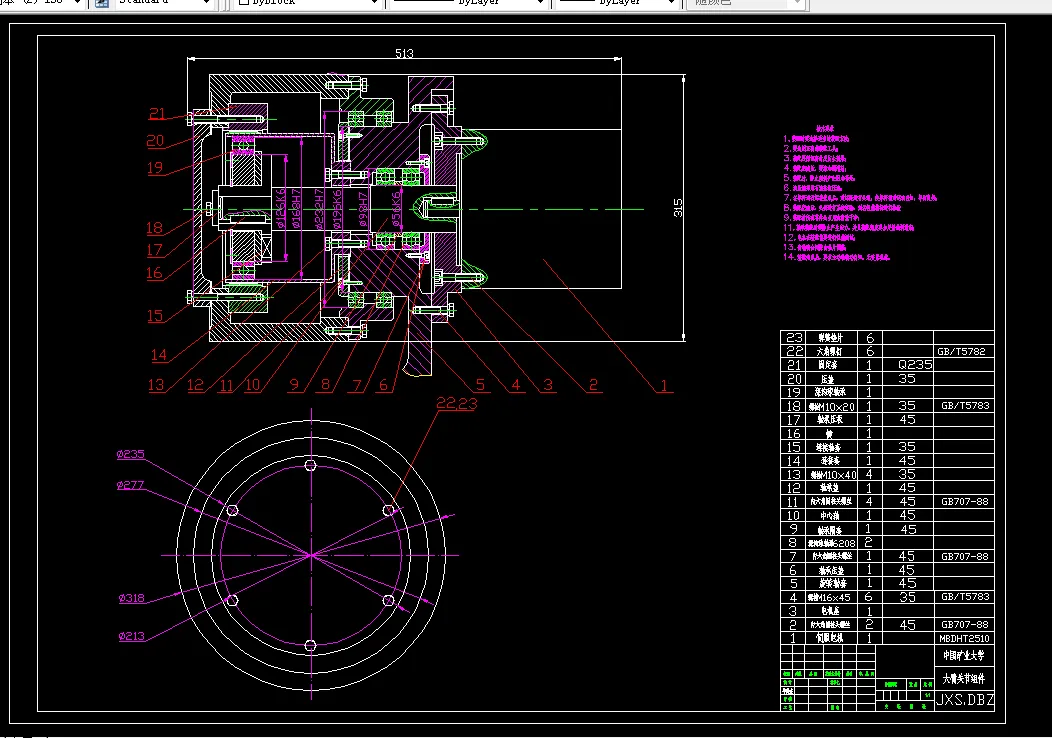Select the ø232H7 fit dimension text
The width and height of the screenshot is (1052, 738).
click(x=319, y=209)
